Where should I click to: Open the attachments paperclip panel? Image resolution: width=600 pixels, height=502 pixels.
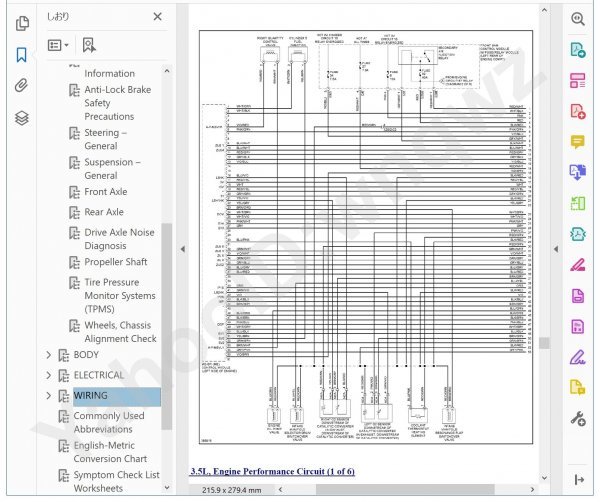click(x=22, y=85)
